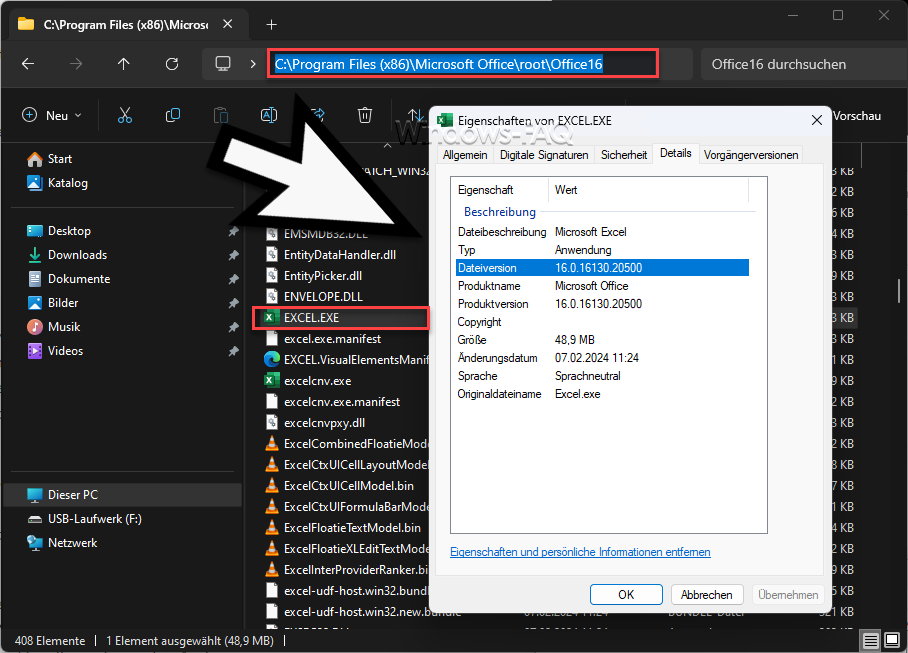
Task: Unpin Downloads using its pin icon
Action: [x=233, y=255]
